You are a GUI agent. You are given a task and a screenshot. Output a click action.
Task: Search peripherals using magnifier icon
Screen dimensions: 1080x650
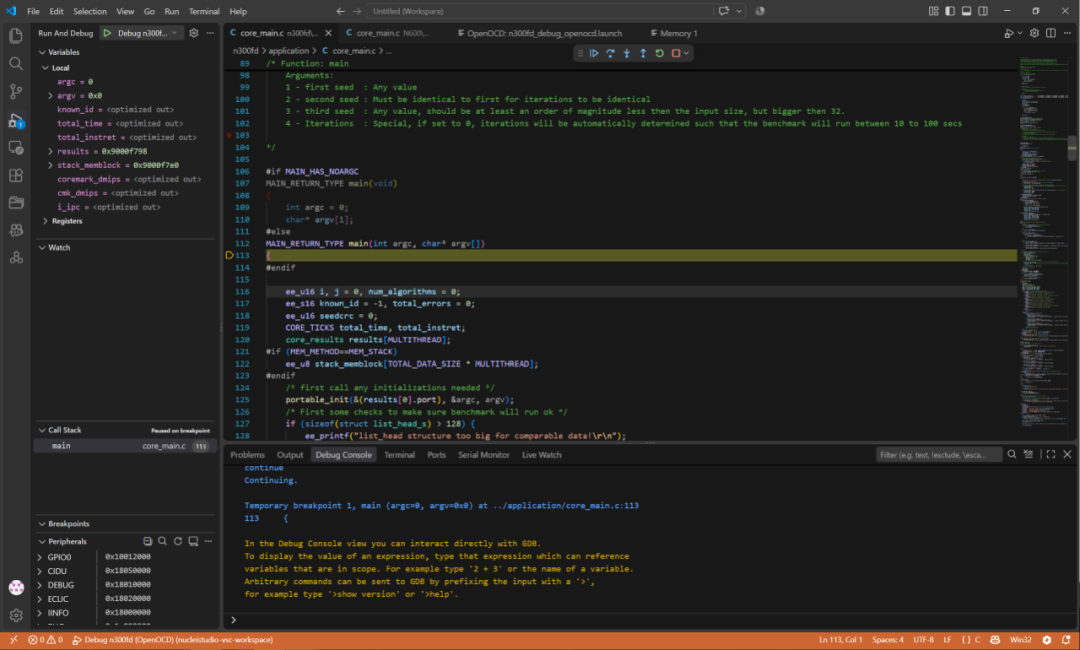click(x=163, y=541)
